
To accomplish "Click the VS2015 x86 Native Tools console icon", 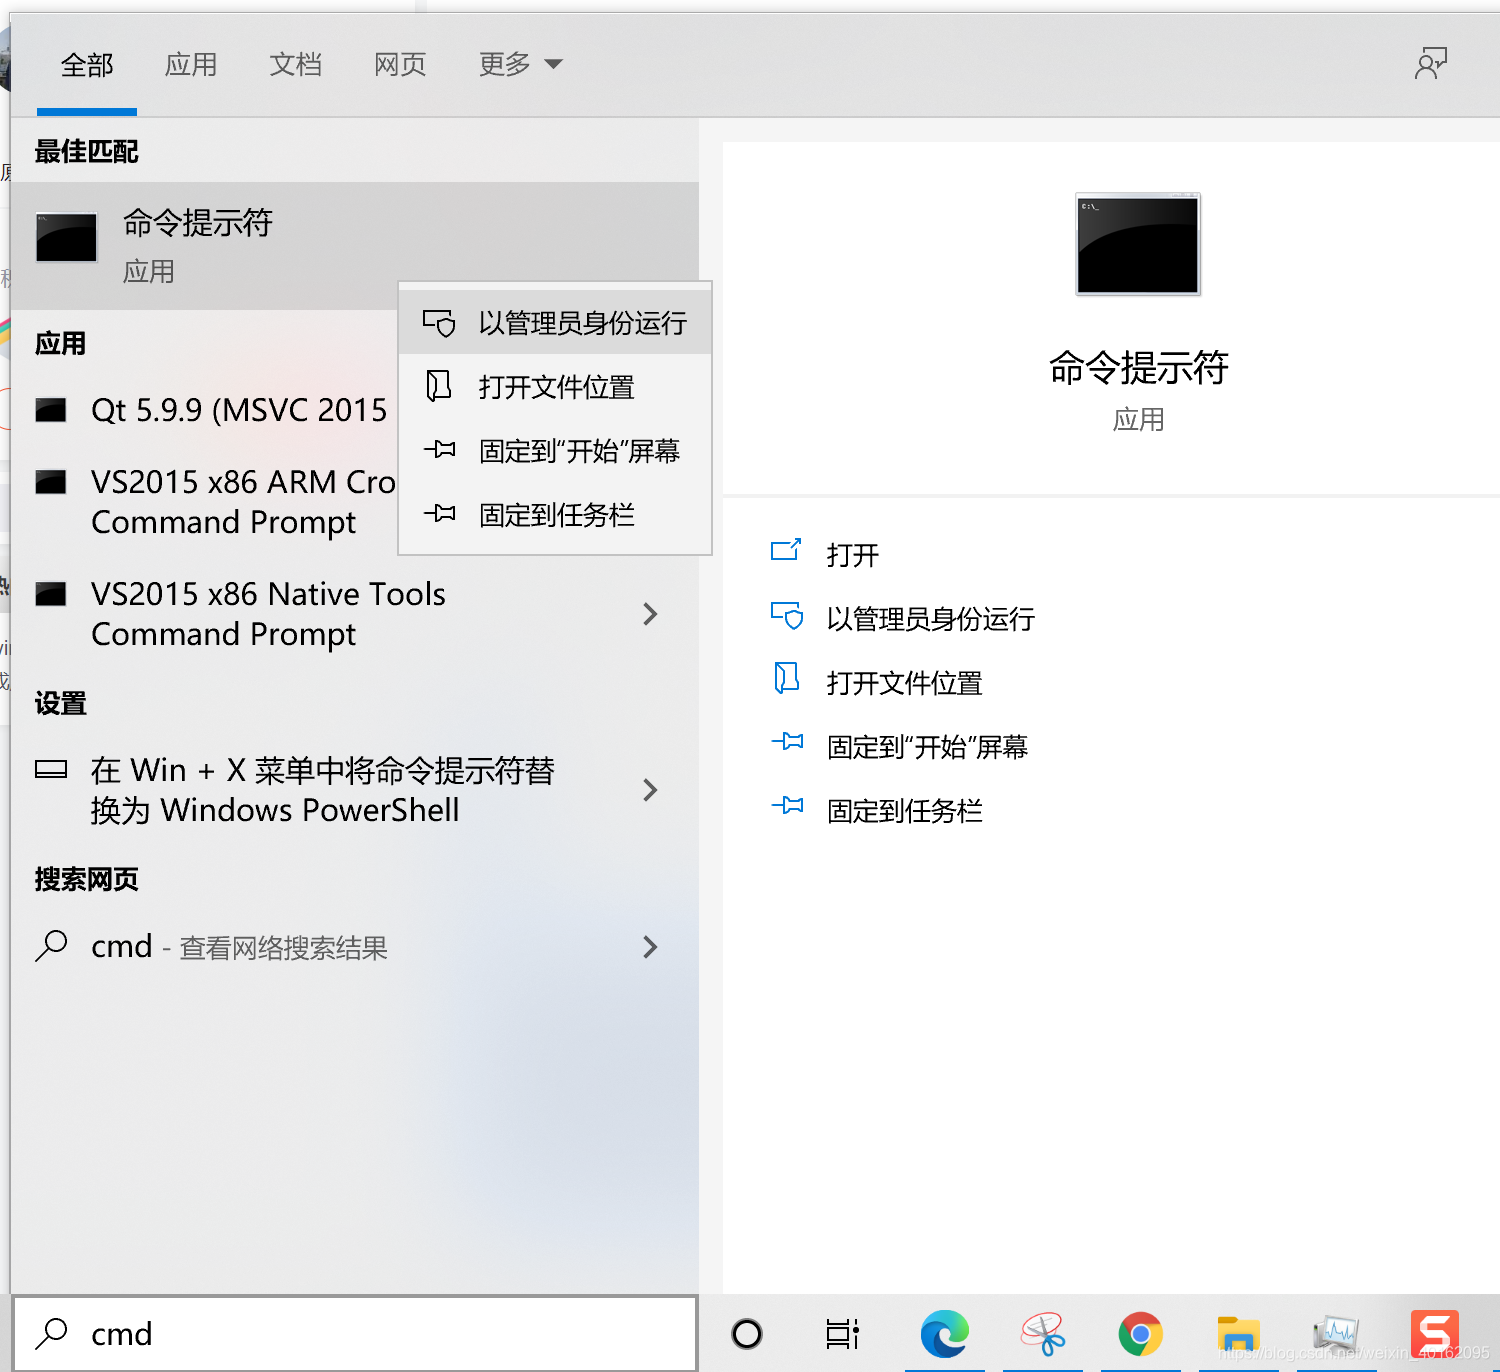I will click(51, 594).
